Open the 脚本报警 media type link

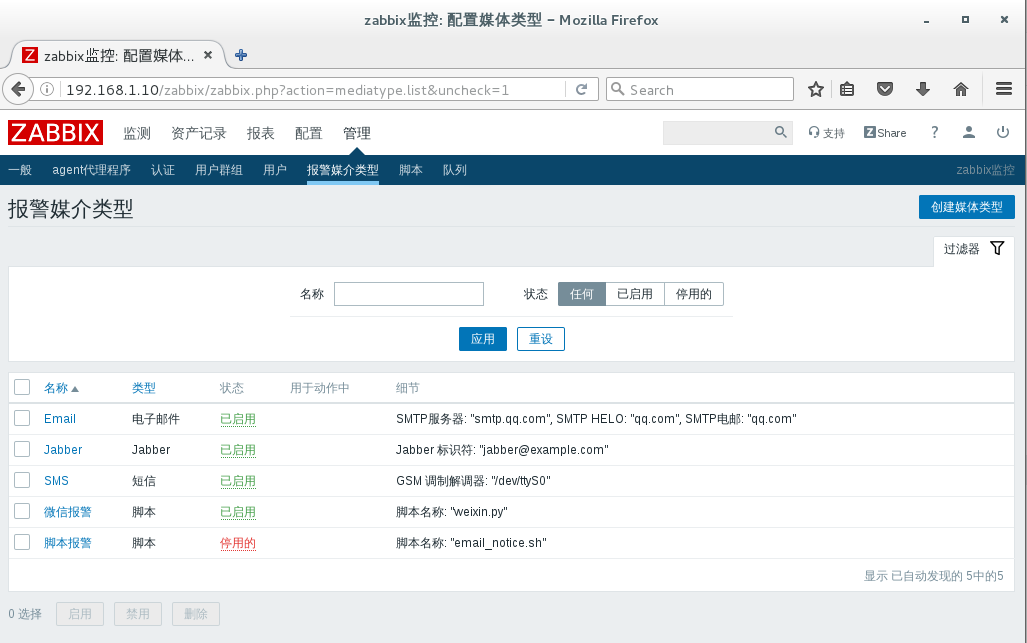point(67,543)
